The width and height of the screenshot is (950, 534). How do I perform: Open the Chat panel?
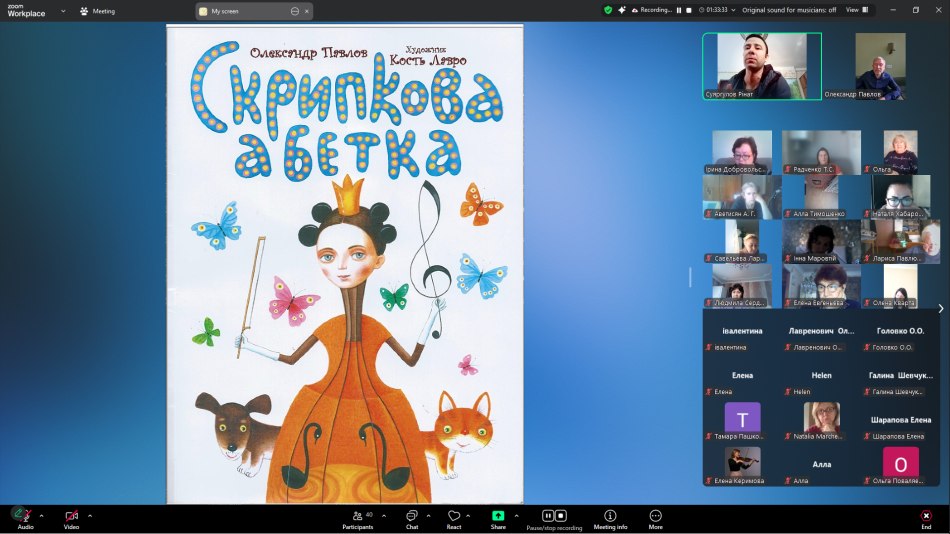(411, 516)
